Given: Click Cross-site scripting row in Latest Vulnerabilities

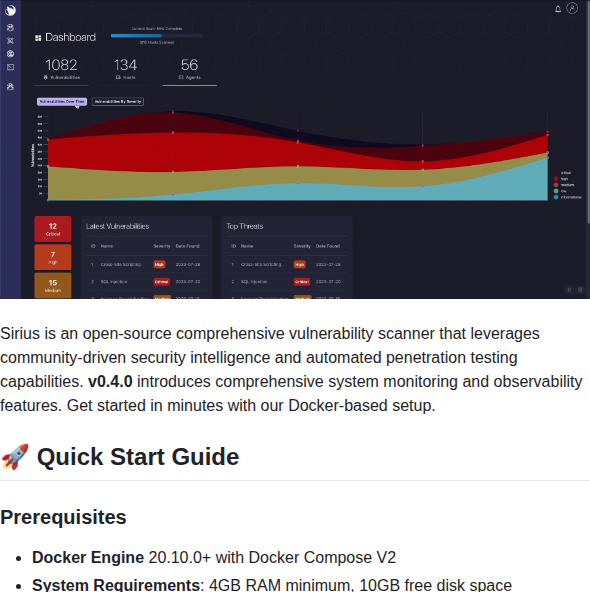Looking at the screenshot, I should coord(146,264).
